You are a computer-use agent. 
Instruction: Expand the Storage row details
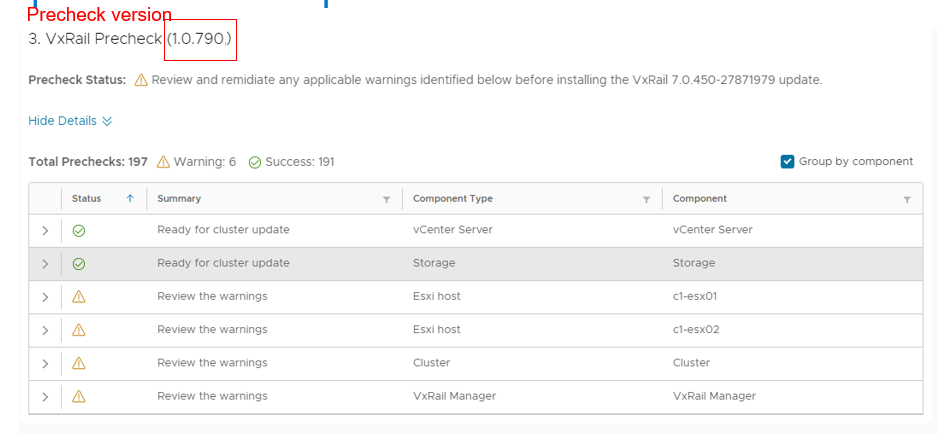pos(45,264)
